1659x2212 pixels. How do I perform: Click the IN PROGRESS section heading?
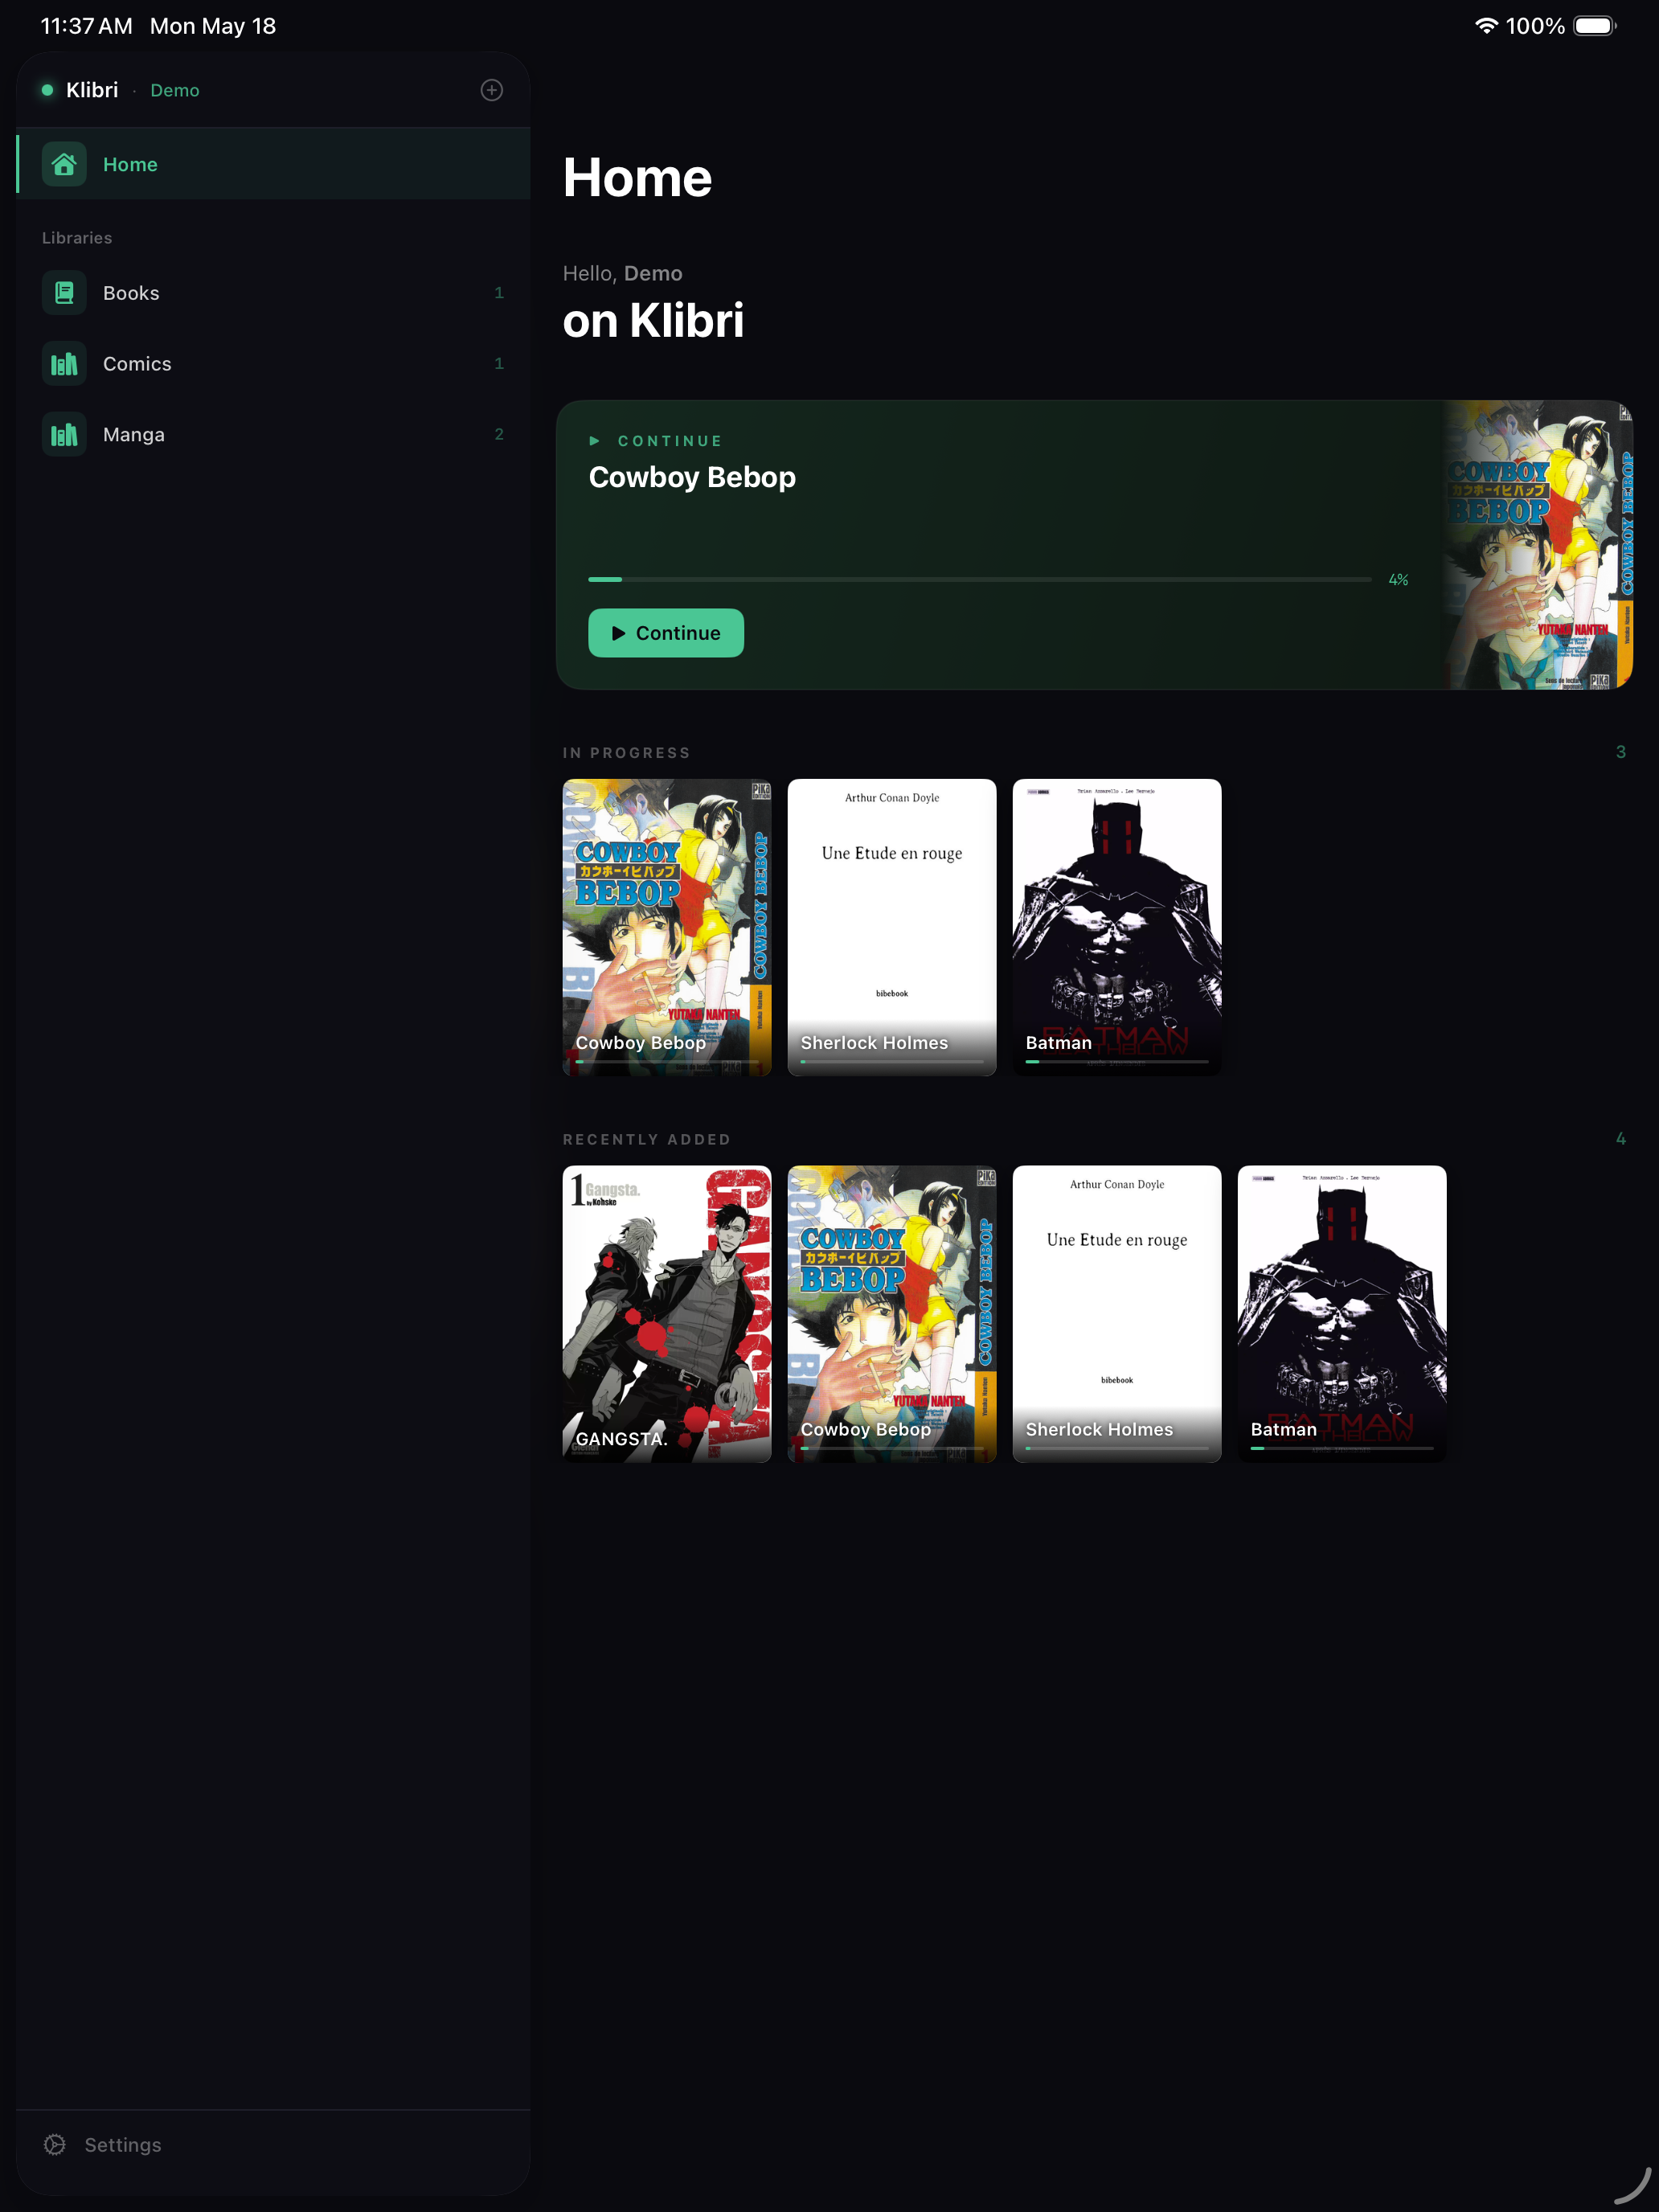pos(626,753)
